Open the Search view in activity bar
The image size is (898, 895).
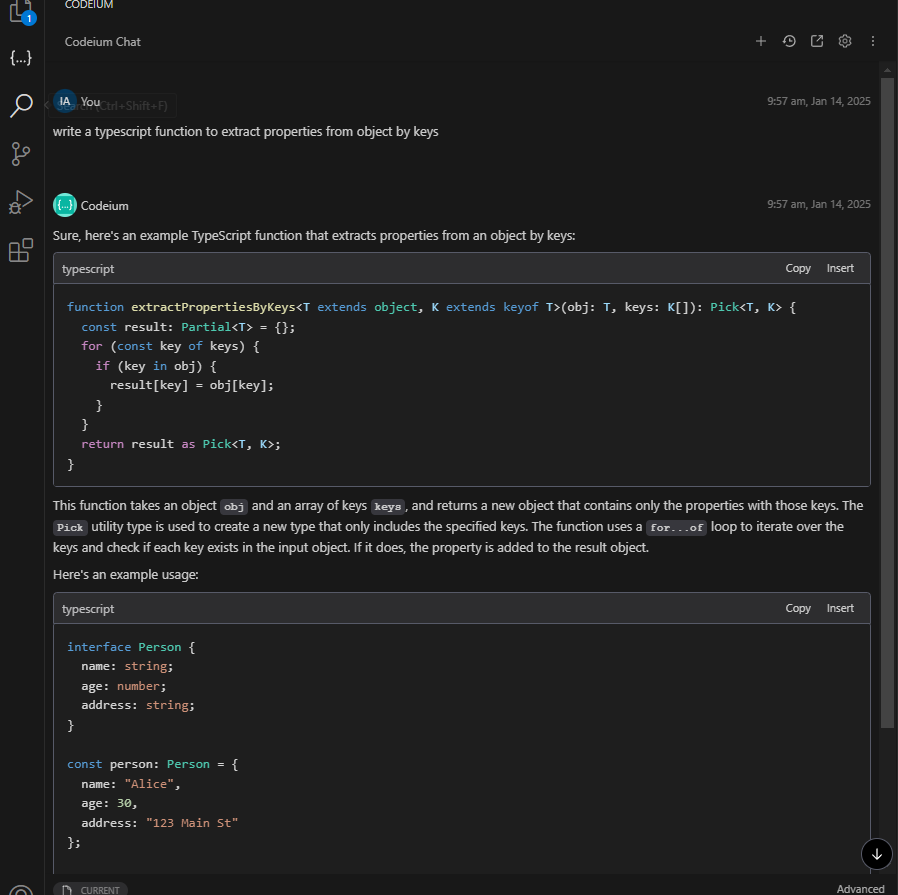(21, 106)
